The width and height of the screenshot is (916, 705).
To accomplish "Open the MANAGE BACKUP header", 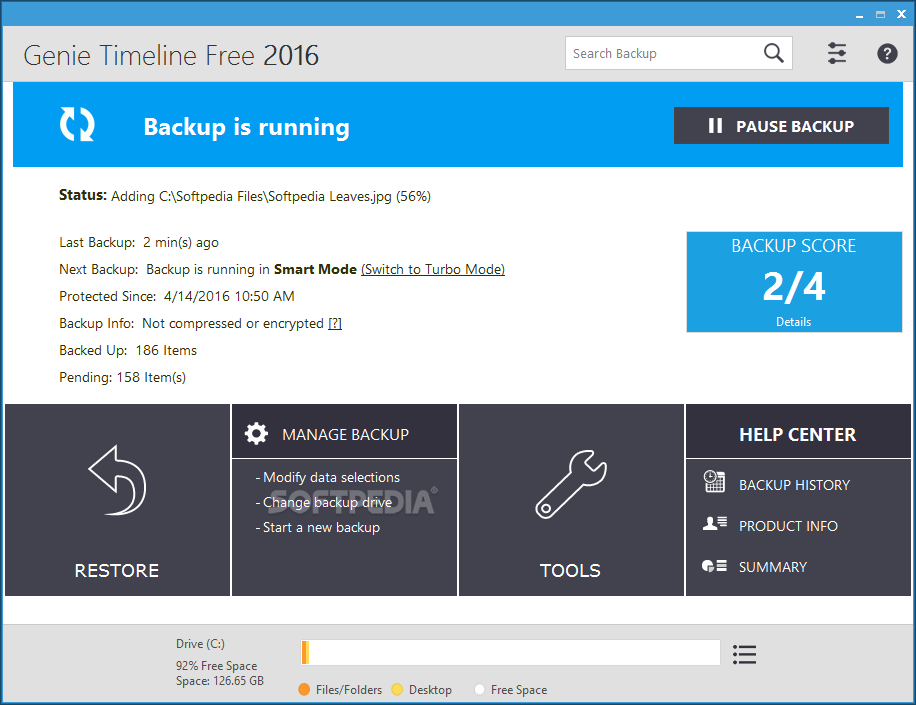I will pyautogui.click(x=344, y=431).
